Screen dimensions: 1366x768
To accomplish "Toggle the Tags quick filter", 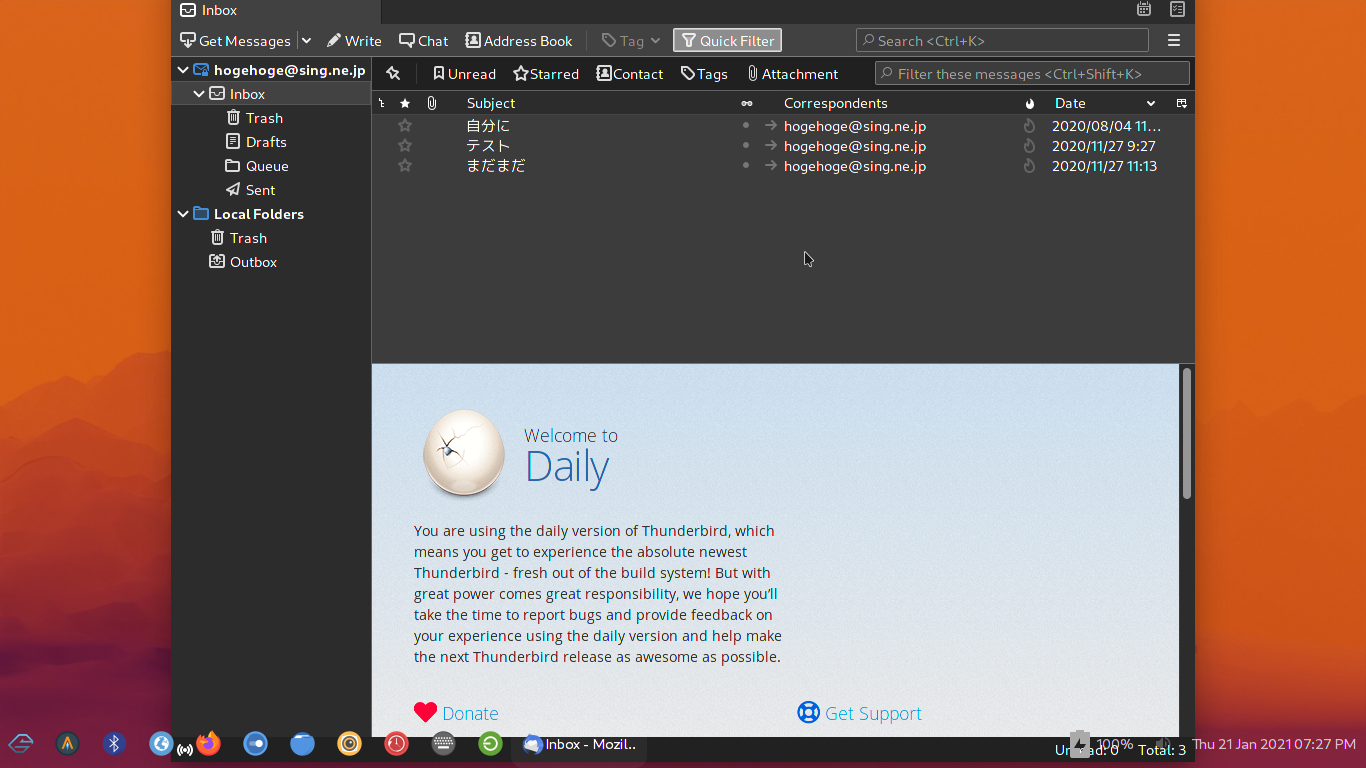I will [704, 74].
